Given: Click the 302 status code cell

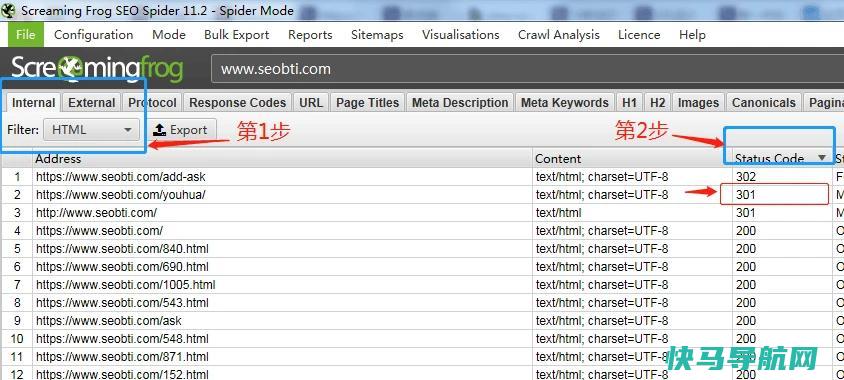Looking at the screenshot, I should pyautogui.click(x=783, y=177).
